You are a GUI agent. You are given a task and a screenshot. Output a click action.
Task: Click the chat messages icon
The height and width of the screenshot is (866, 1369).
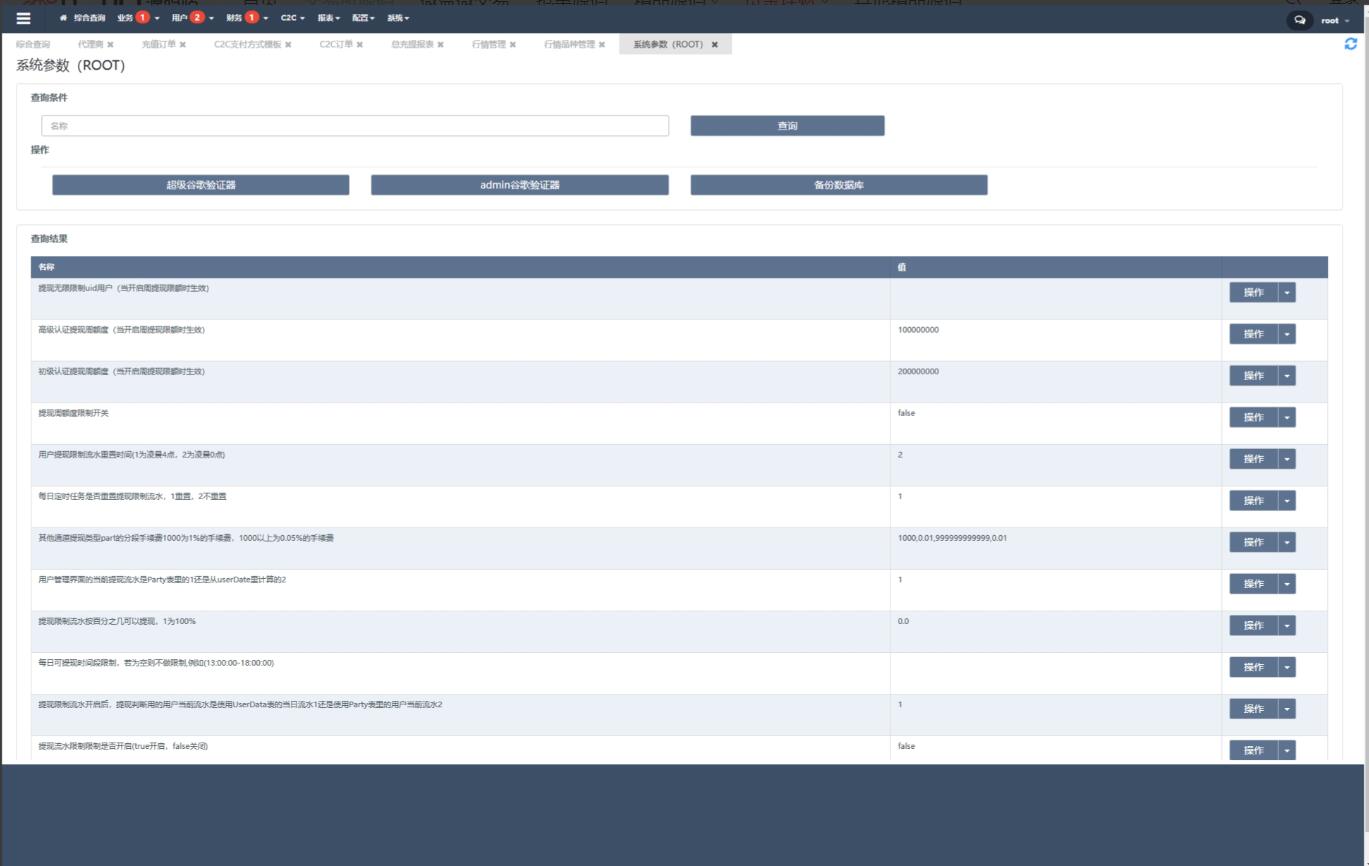pos(1299,20)
